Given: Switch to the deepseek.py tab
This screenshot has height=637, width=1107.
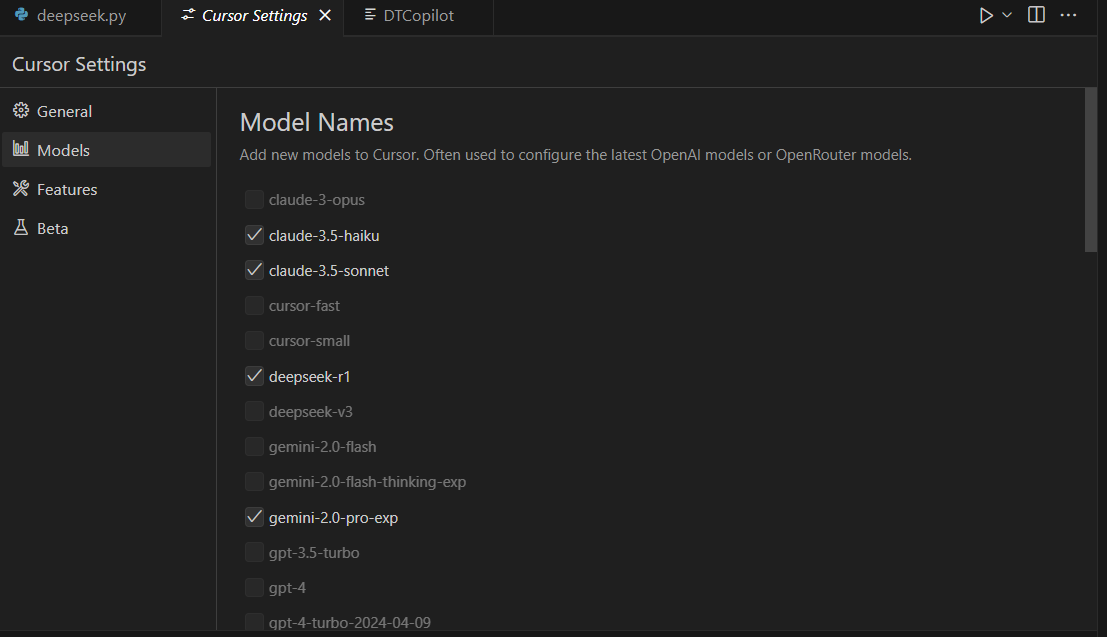Looking at the screenshot, I should [x=80, y=16].
